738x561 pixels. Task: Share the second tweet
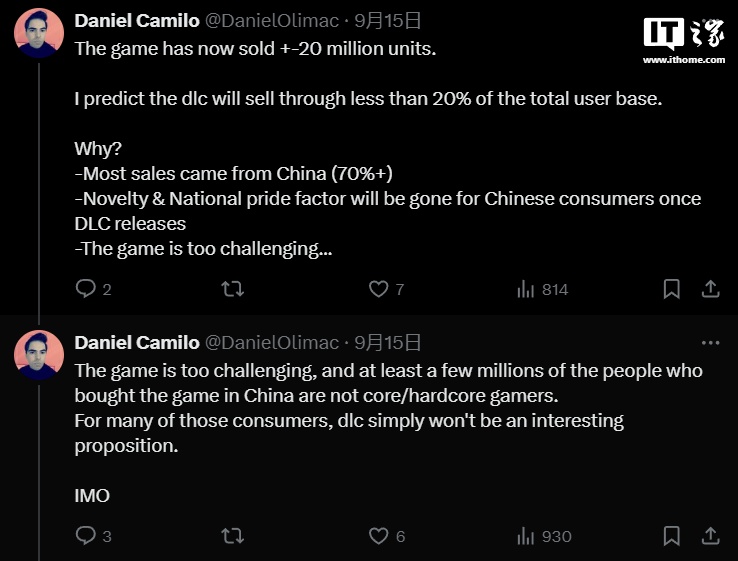711,536
